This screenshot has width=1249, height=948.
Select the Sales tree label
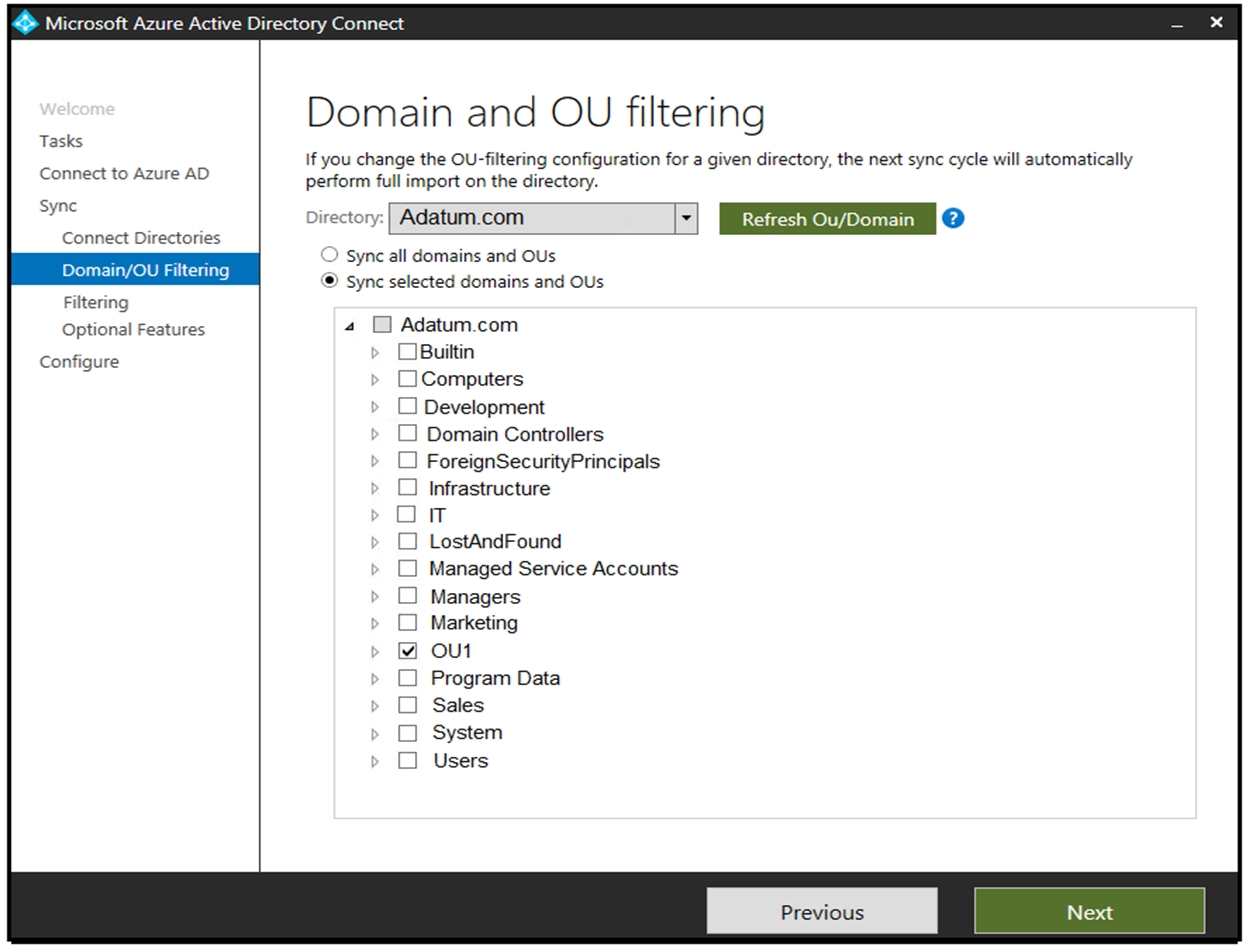tap(458, 705)
